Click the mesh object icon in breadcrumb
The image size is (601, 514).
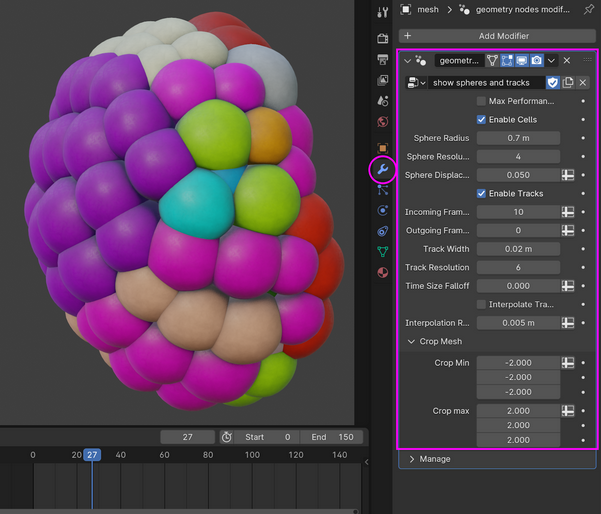[406, 9]
